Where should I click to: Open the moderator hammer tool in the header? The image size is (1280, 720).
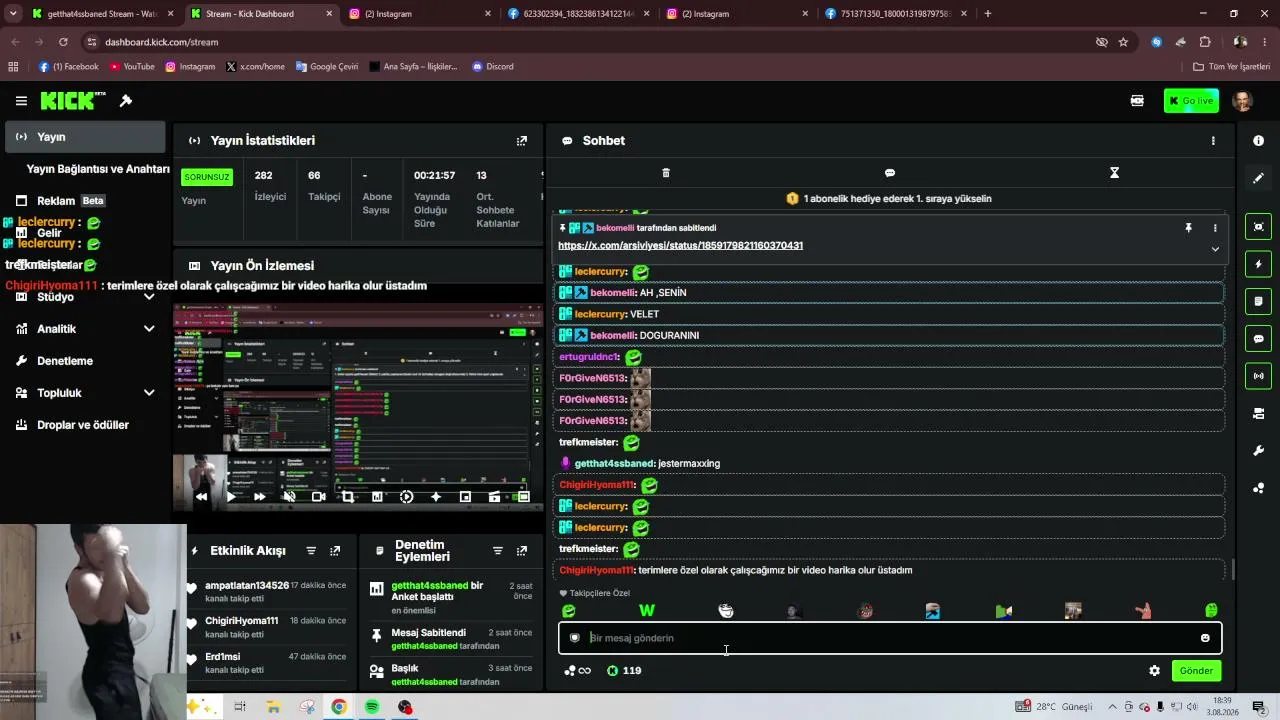(x=126, y=101)
